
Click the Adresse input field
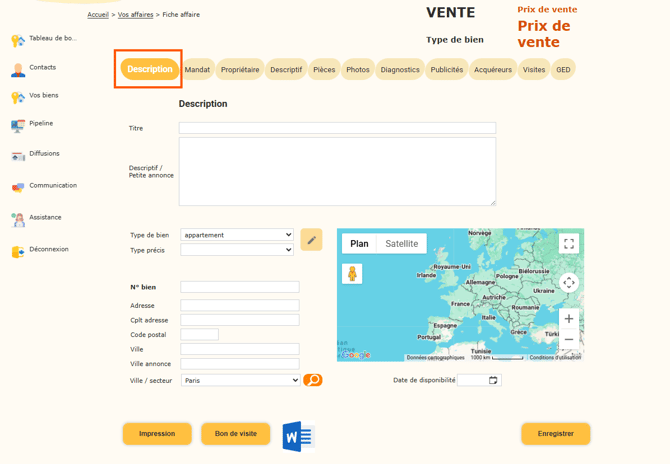[x=240, y=305]
